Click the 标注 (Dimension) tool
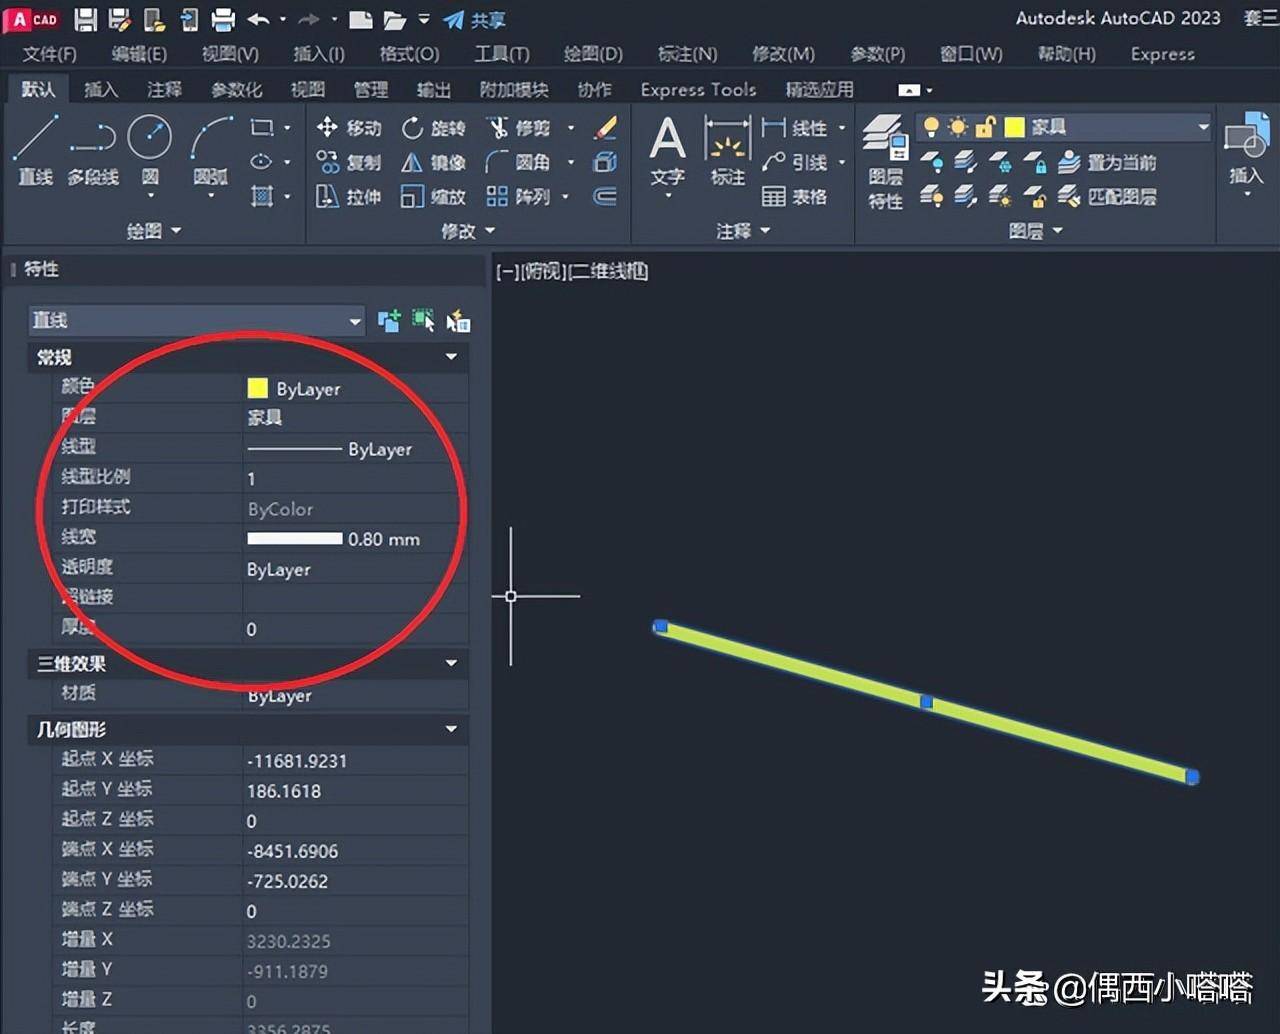 (728, 151)
